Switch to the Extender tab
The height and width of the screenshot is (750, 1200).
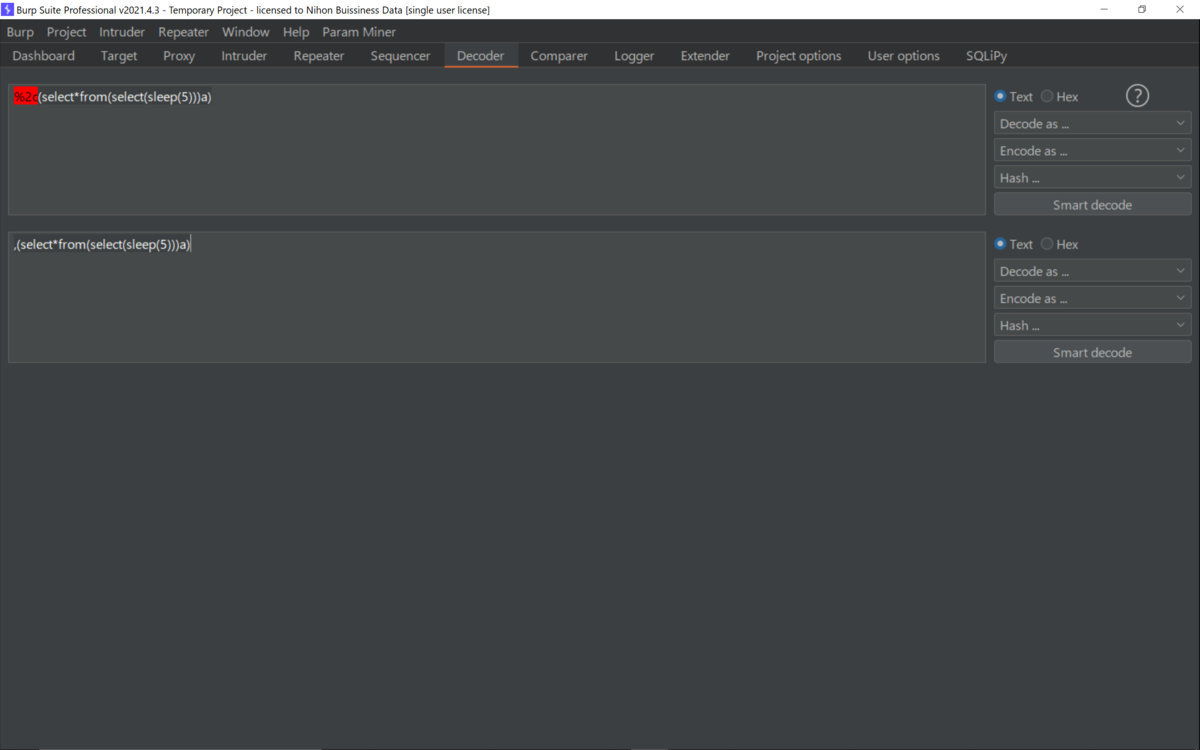pos(705,56)
